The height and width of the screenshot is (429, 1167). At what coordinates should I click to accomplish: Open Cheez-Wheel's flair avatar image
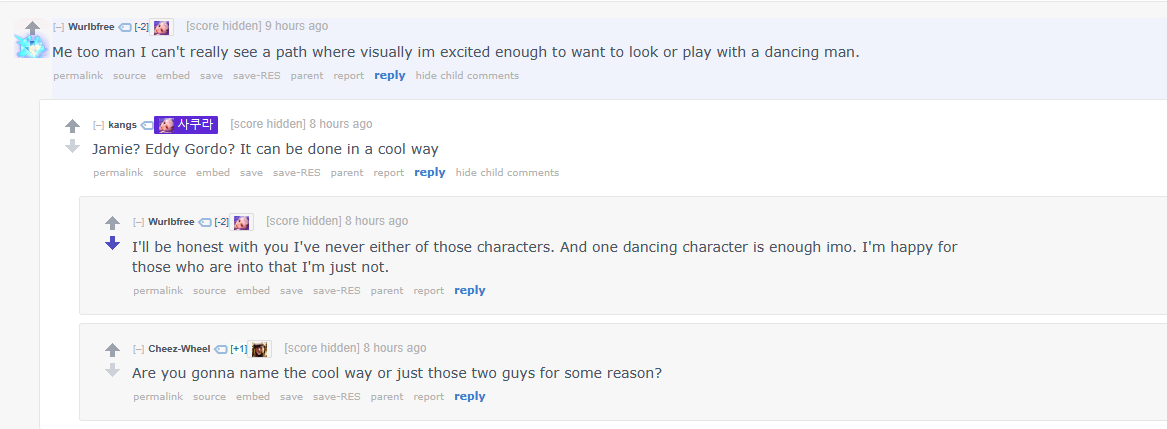259,349
